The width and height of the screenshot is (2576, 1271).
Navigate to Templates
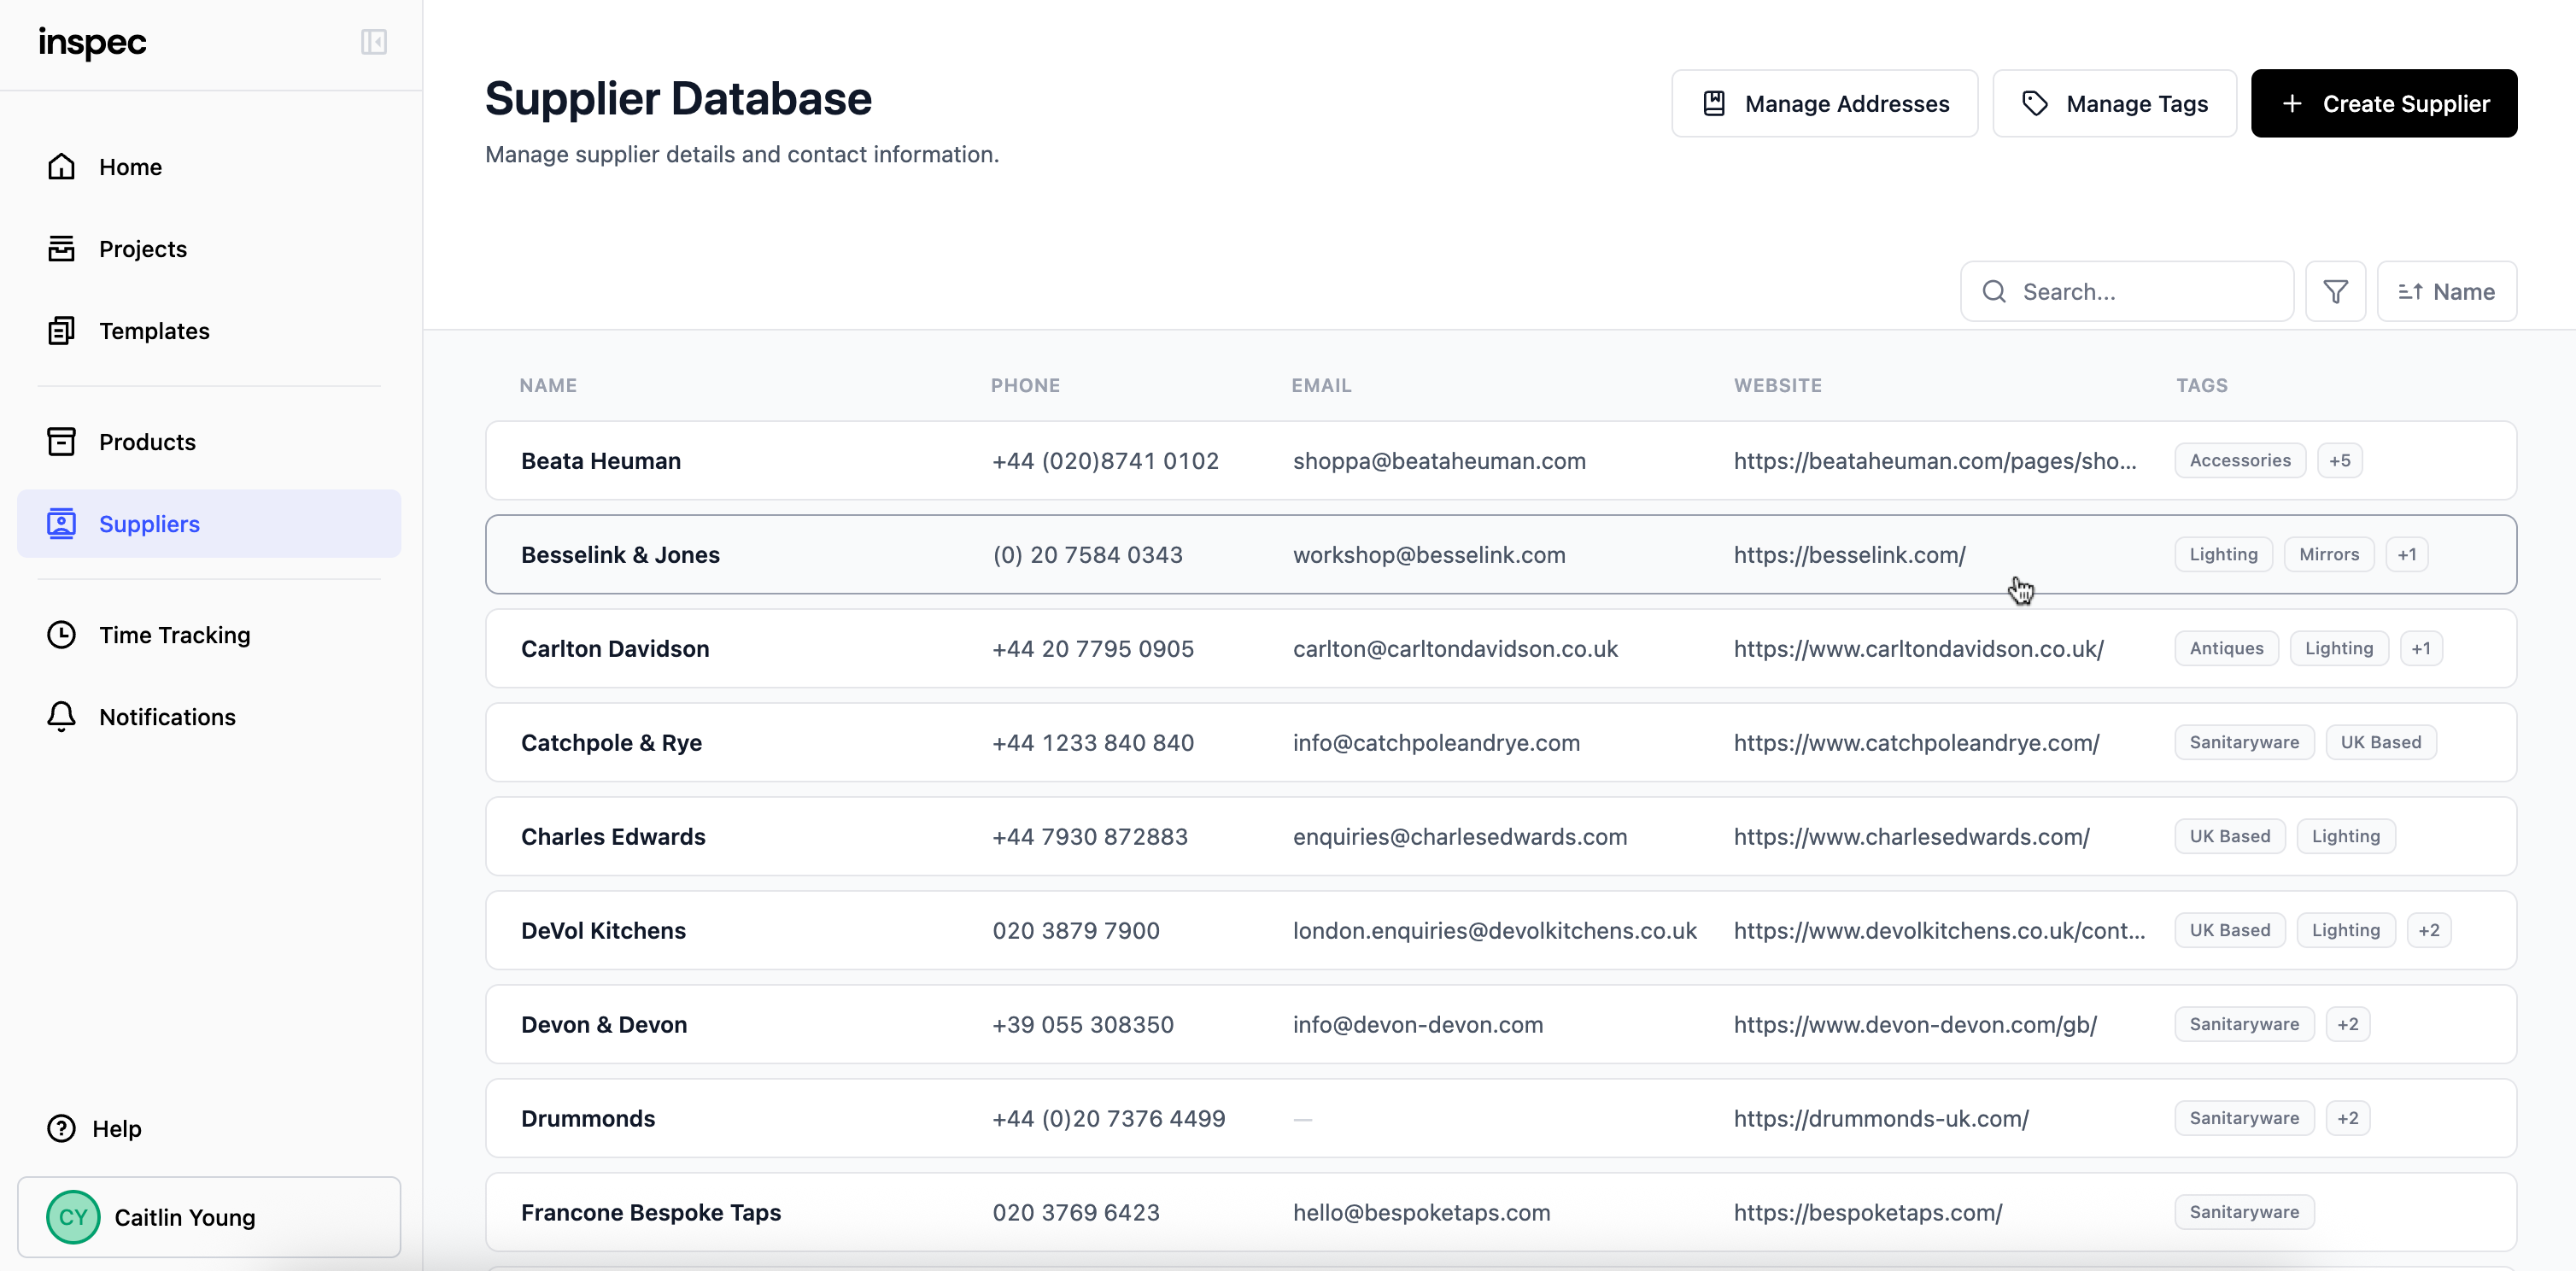[x=209, y=331]
